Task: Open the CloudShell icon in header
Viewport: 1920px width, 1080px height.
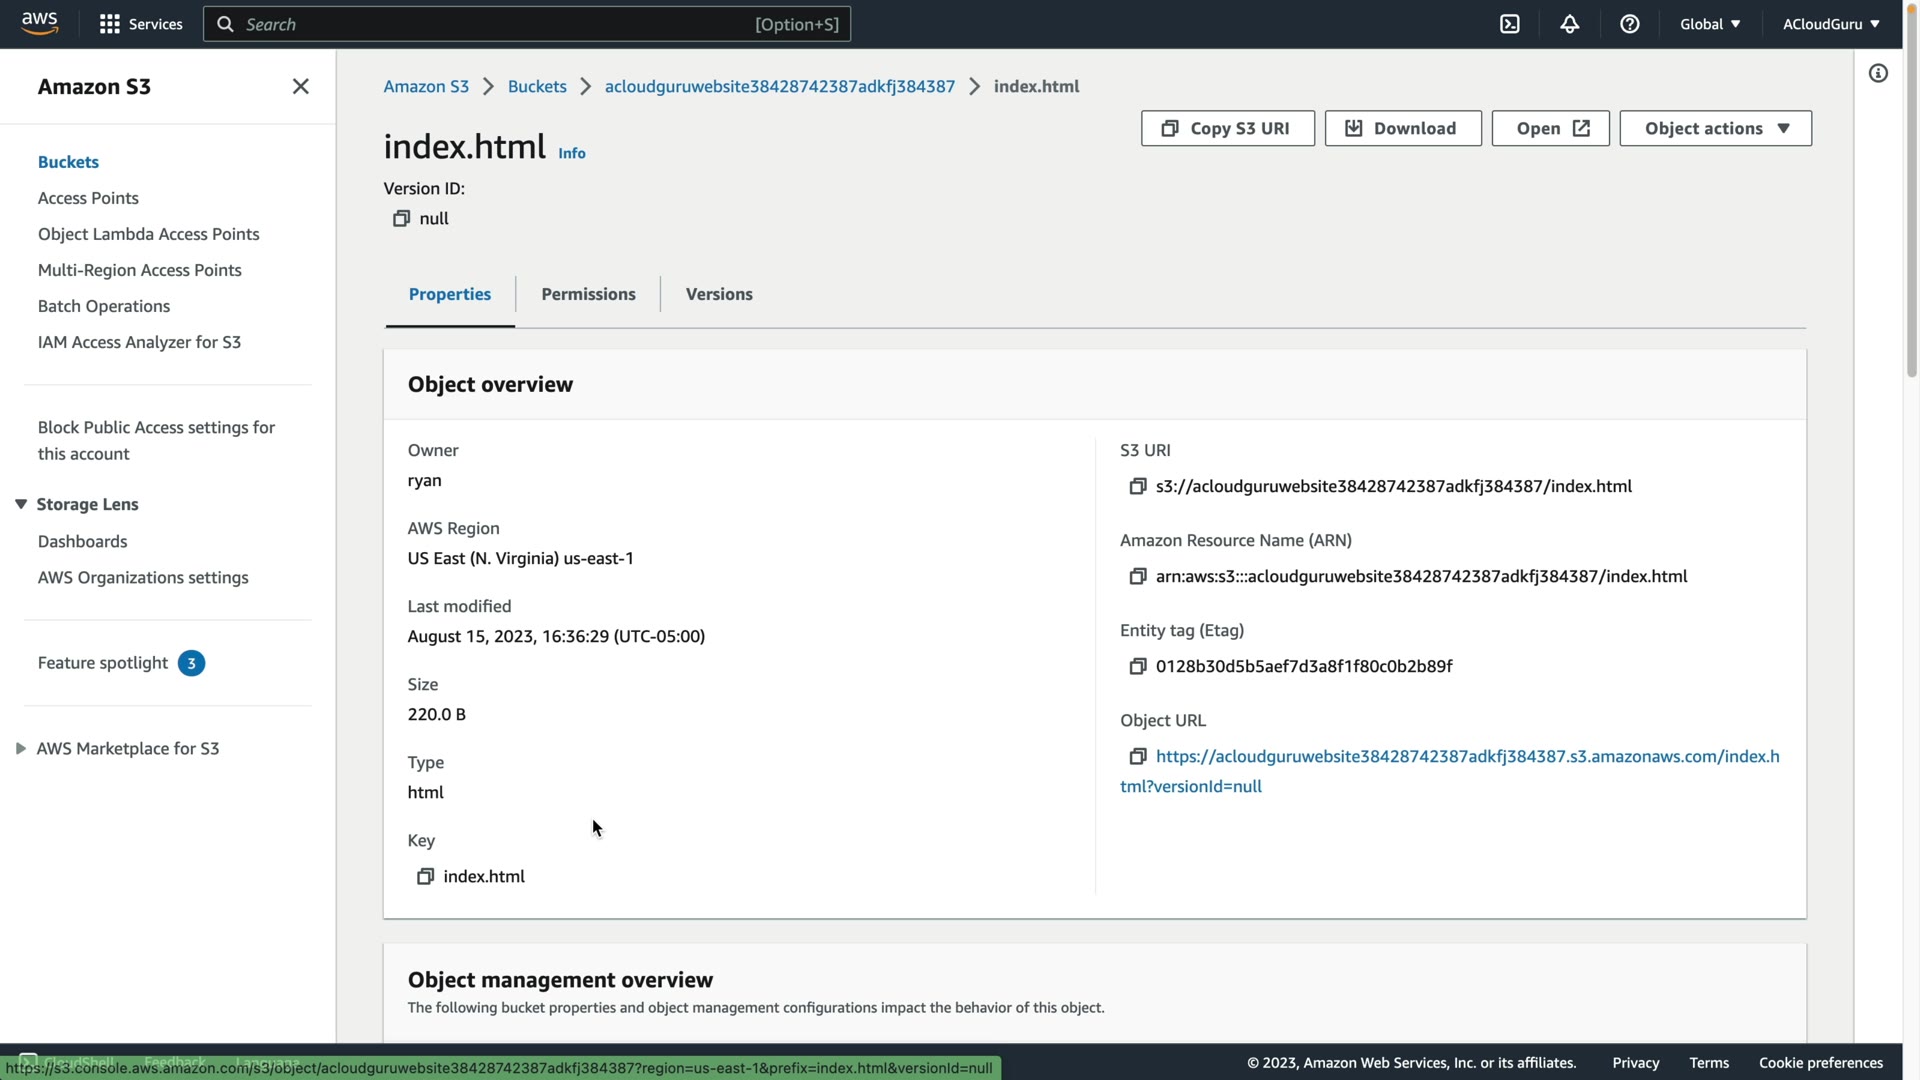Action: (x=1509, y=24)
